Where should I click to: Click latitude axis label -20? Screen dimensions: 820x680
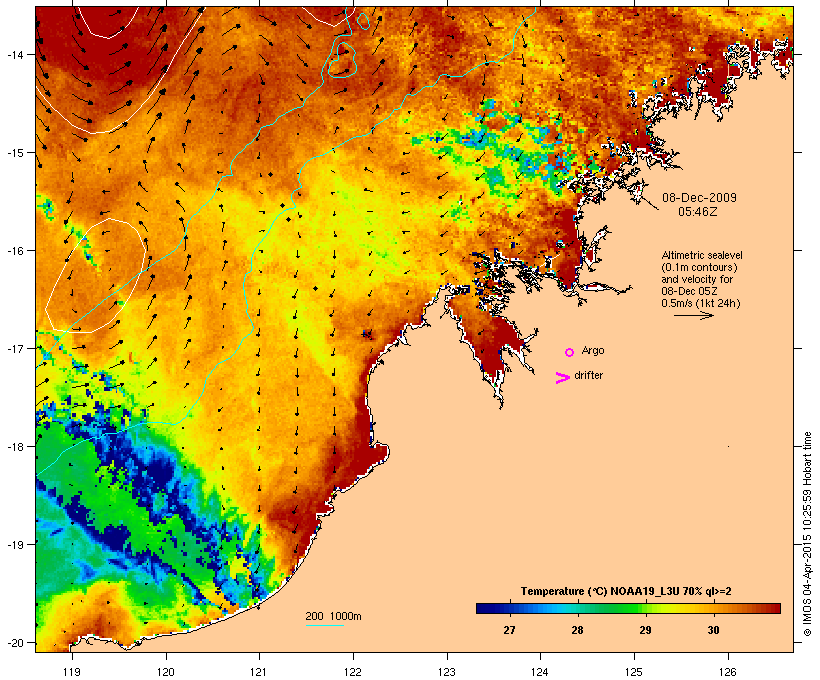coord(14,642)
